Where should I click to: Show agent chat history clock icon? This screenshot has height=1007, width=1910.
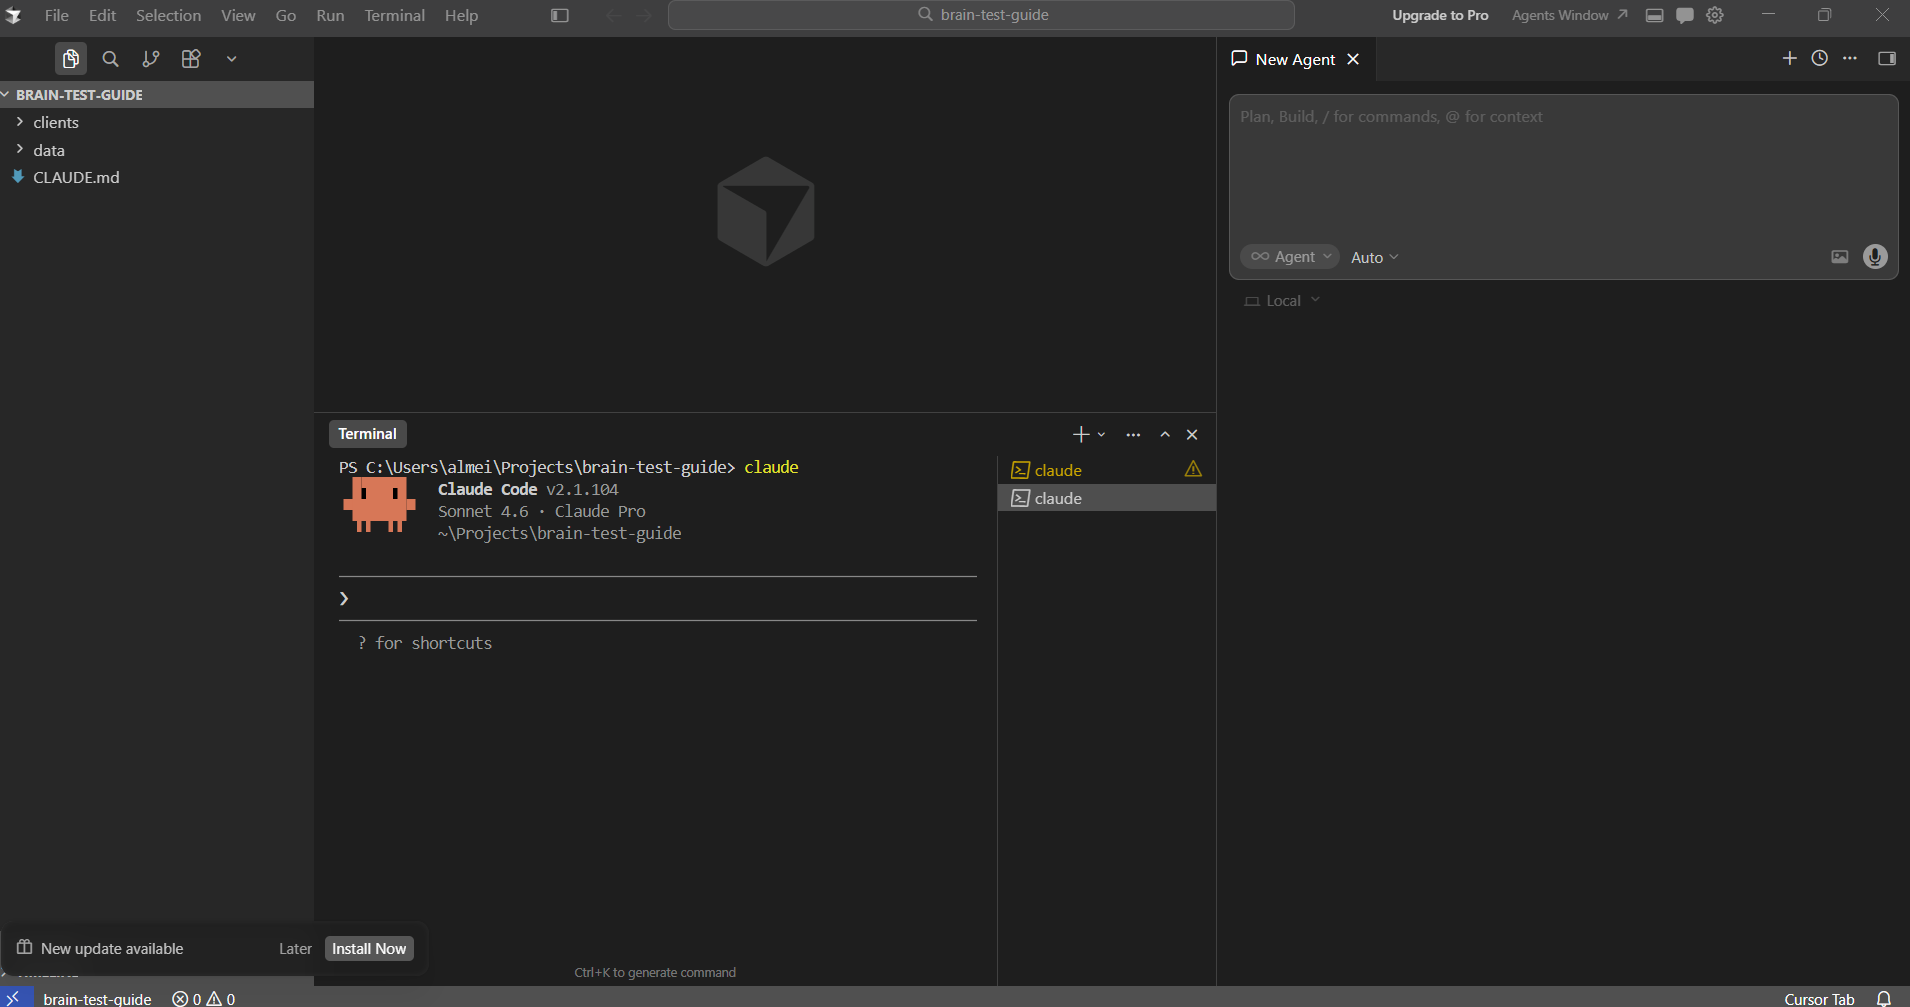click(x=1820, y=58)
